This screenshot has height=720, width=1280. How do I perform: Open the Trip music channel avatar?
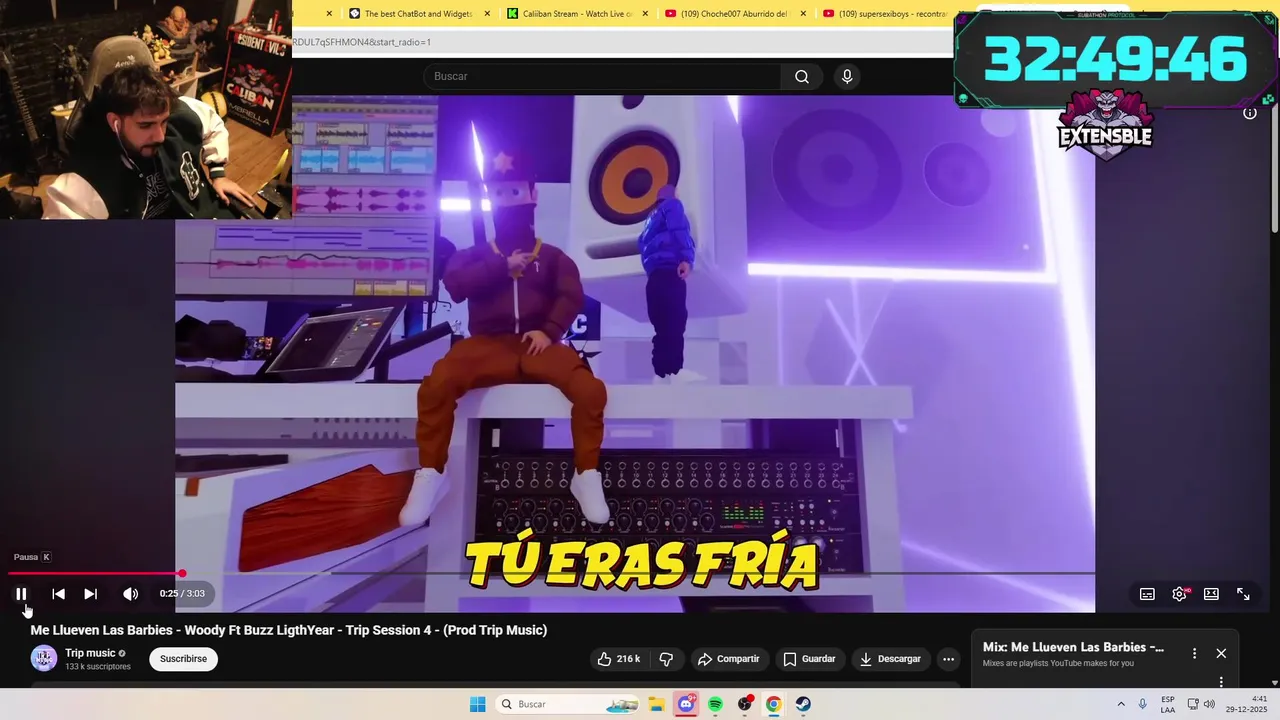[x=43, y=658]
